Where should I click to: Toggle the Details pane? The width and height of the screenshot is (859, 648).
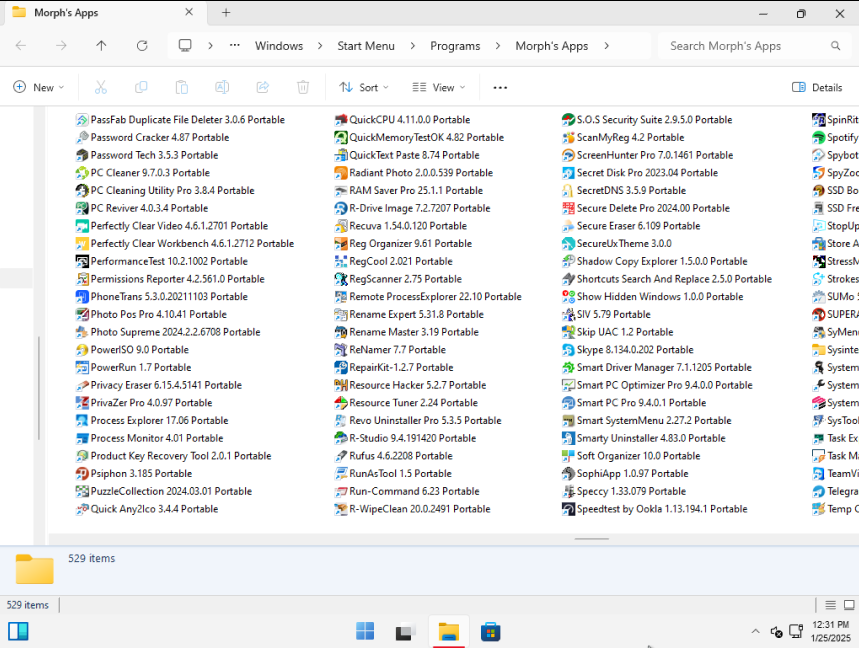pyautogui.click(x=817, y=87)
